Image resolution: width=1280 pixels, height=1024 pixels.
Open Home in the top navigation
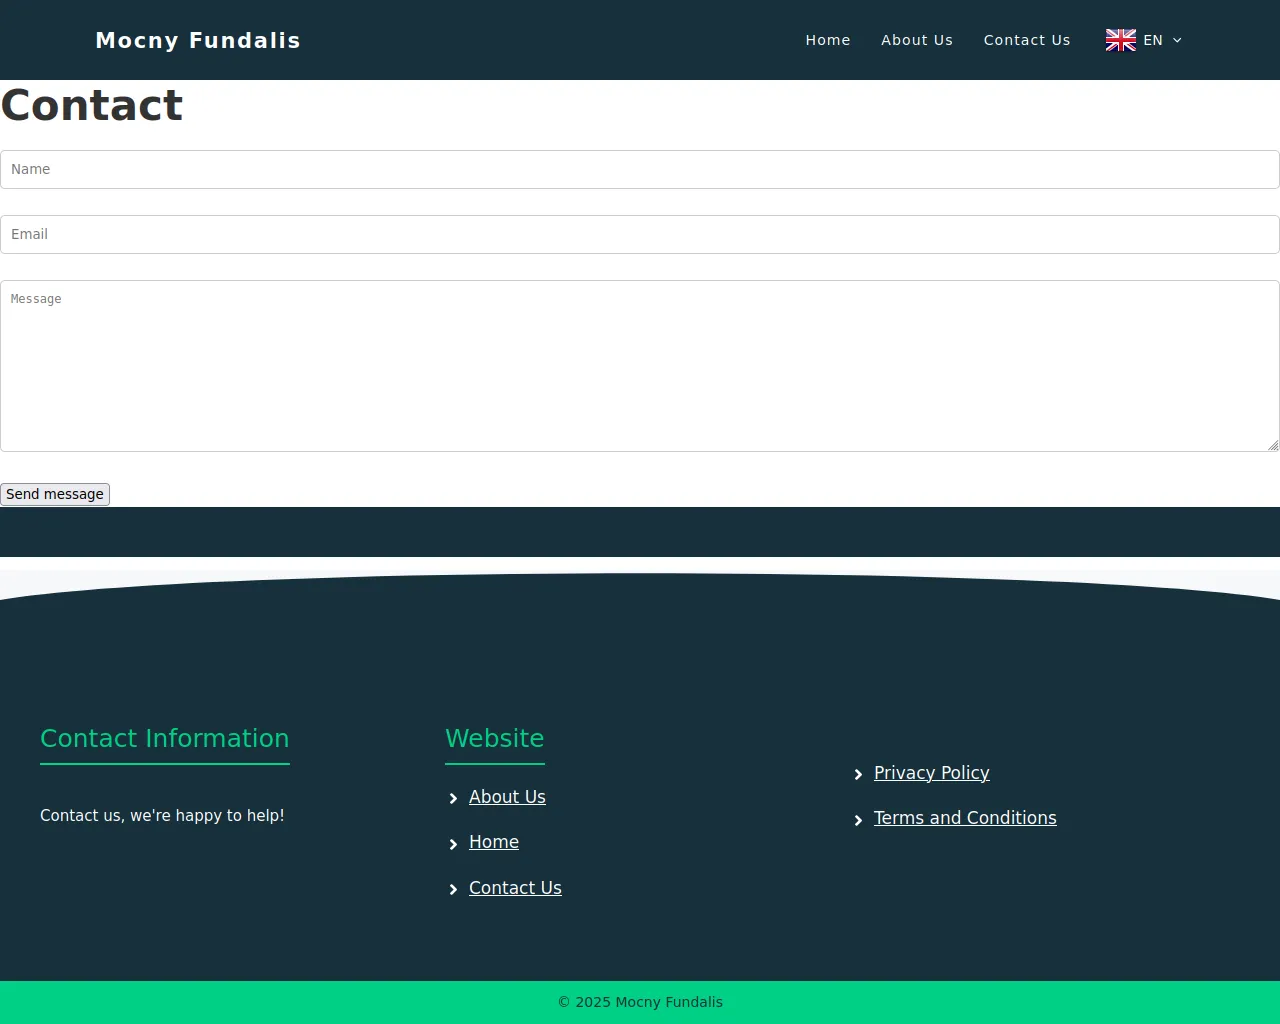pos(827,40)
